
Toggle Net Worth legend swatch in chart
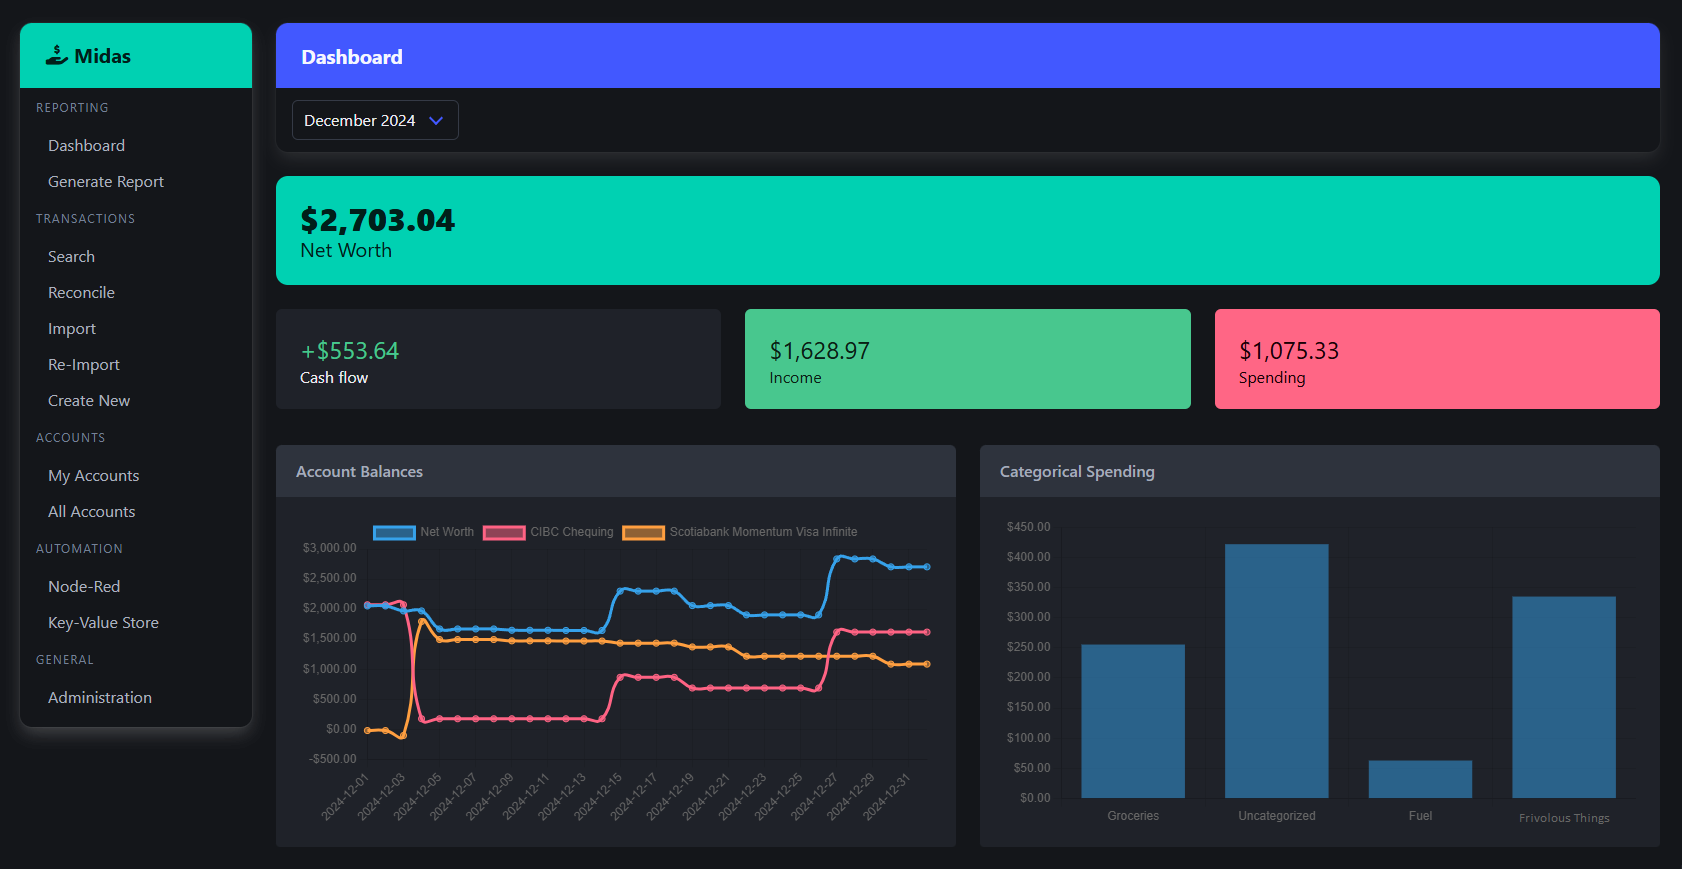394,532
